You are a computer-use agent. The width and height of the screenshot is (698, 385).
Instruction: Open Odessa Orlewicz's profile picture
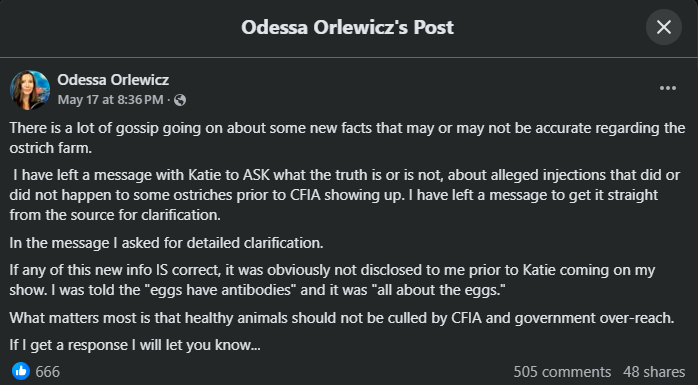pos(30,90)
